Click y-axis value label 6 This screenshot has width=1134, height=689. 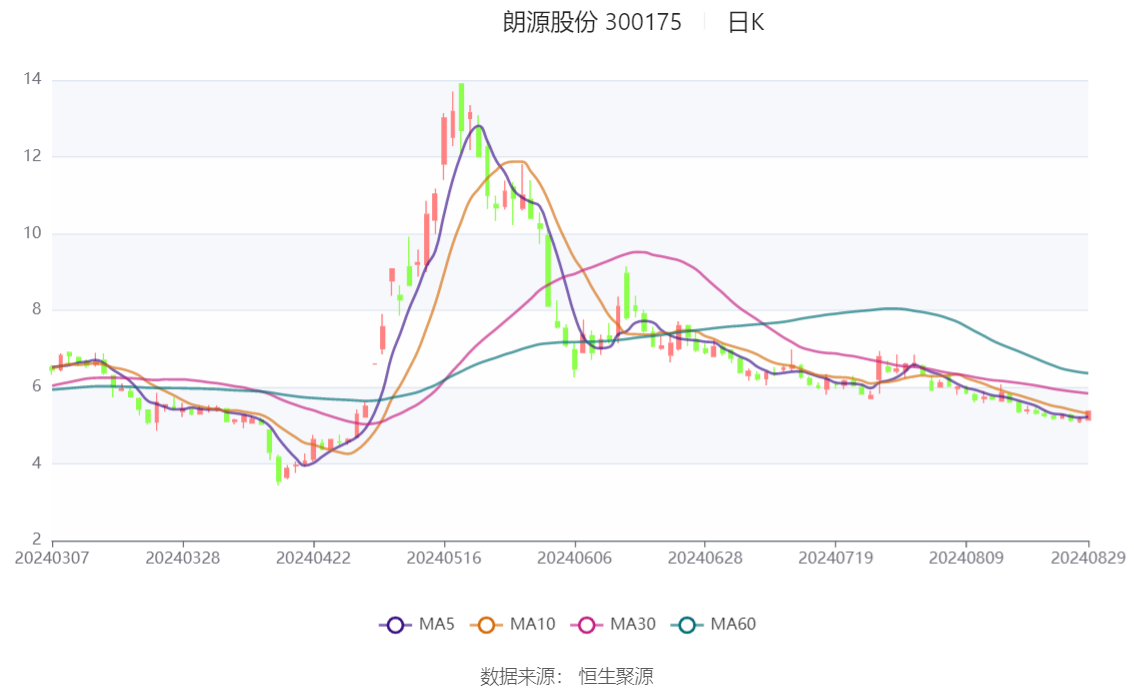coord(36,386)
